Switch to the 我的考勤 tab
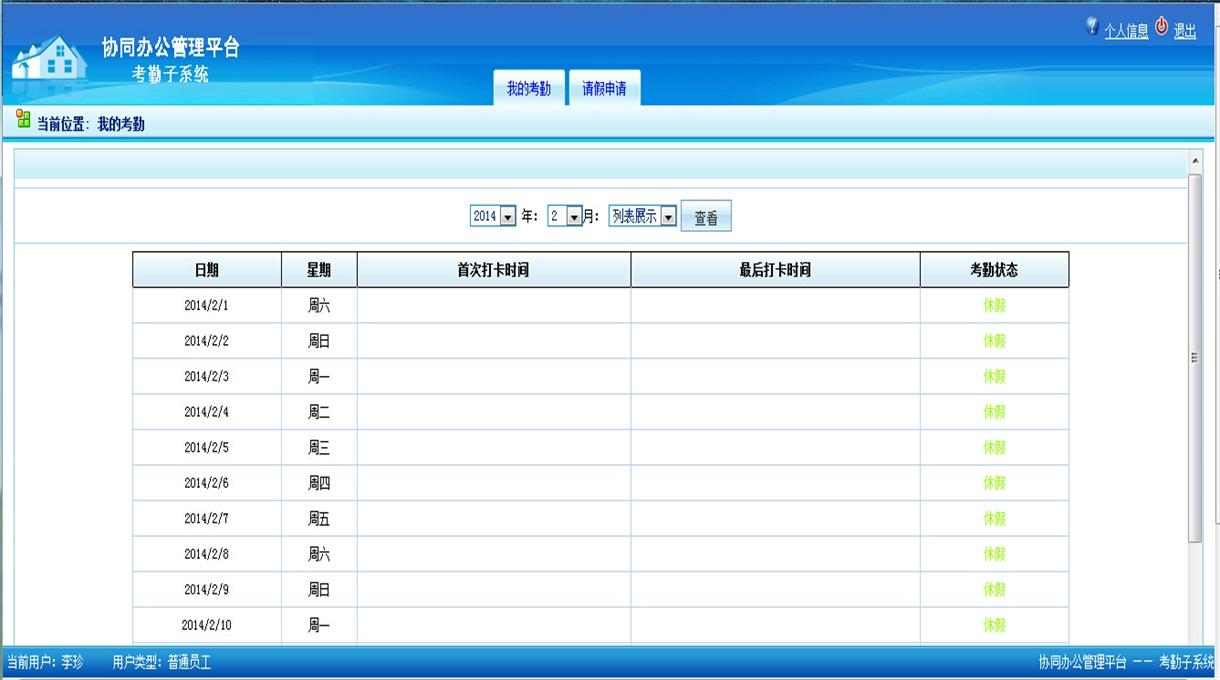Viewport: 1220px width, 680px height. point(528,89)
